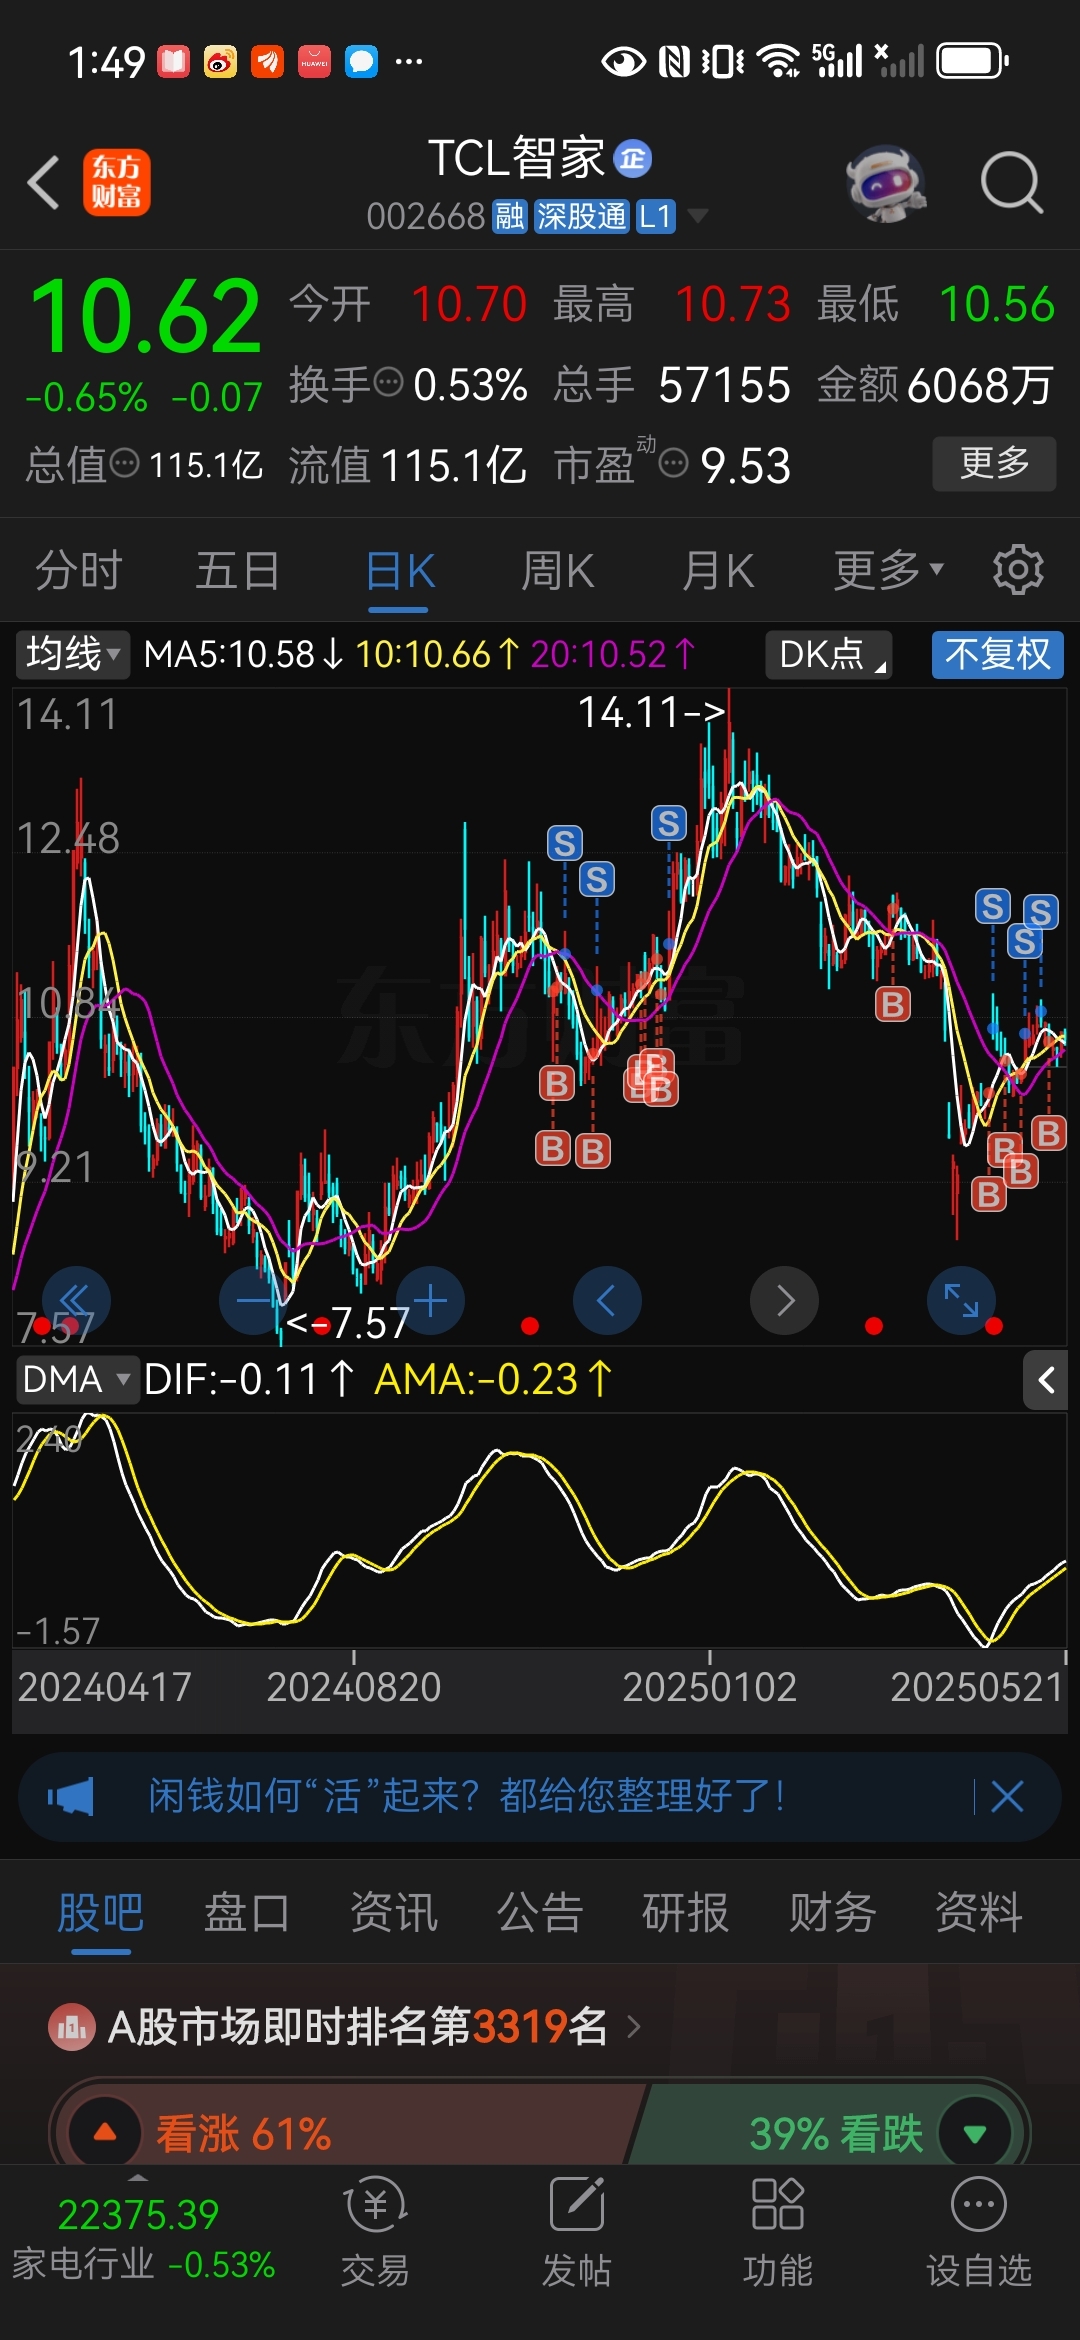Open the 东方财富 logo icon
The image size is (1080, 2340).
click(117, 183)
